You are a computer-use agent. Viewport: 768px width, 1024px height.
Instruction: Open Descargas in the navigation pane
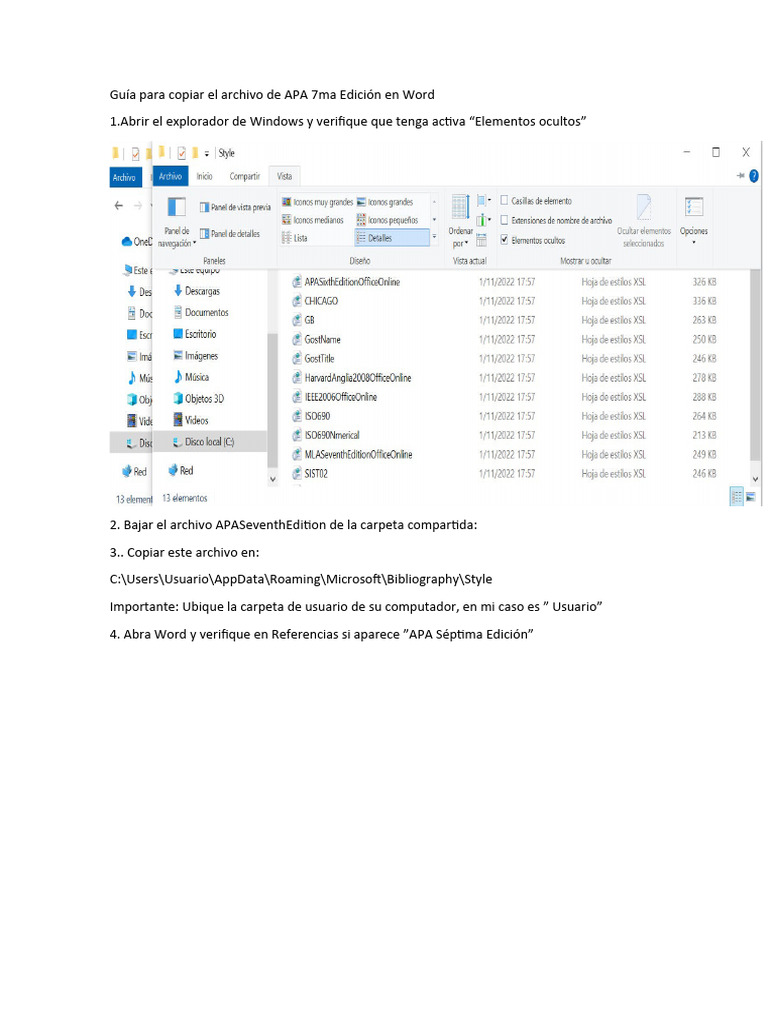pos(197,291)
